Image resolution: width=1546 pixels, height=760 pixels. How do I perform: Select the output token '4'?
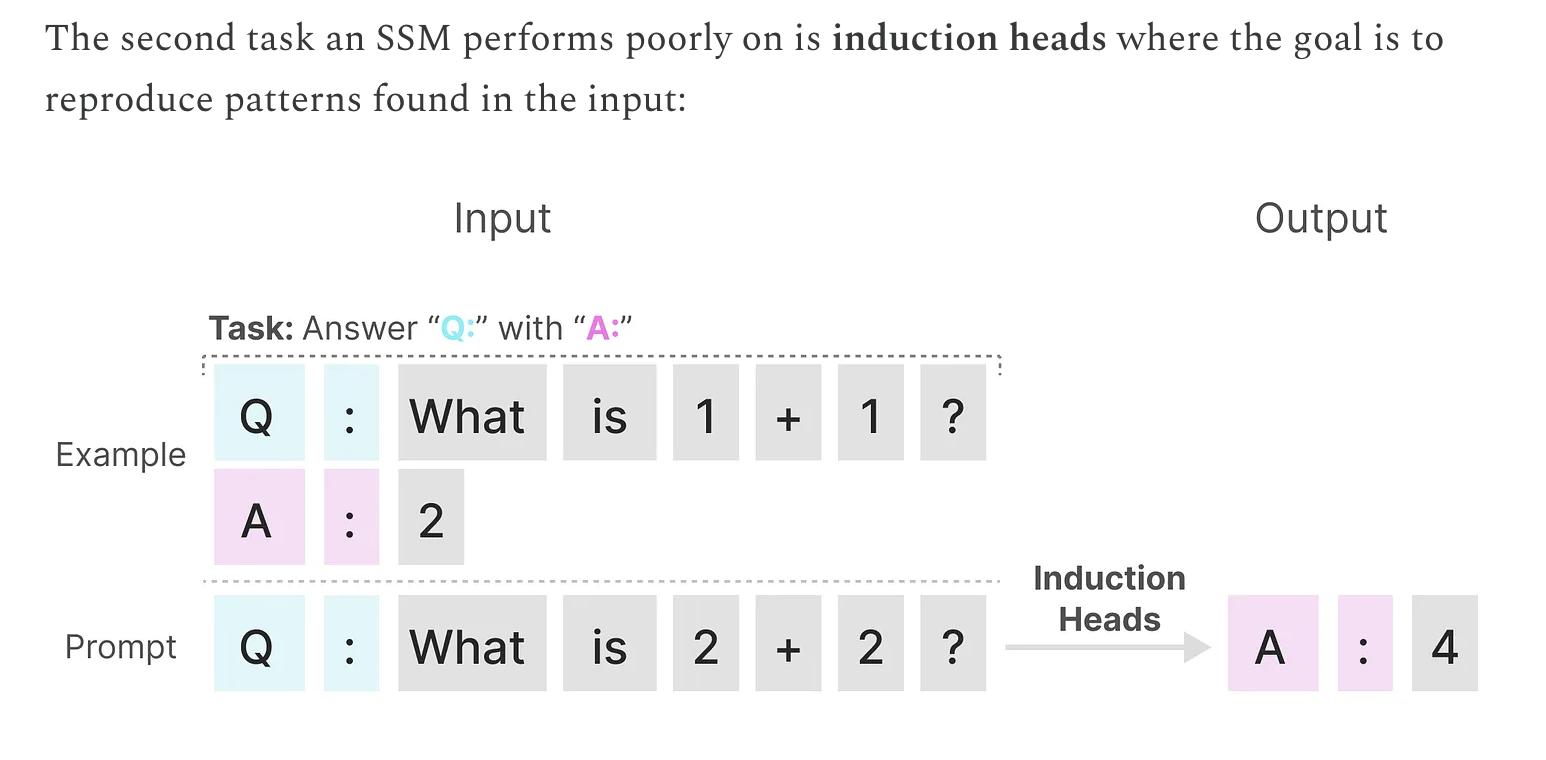[x=1444, y=643]
